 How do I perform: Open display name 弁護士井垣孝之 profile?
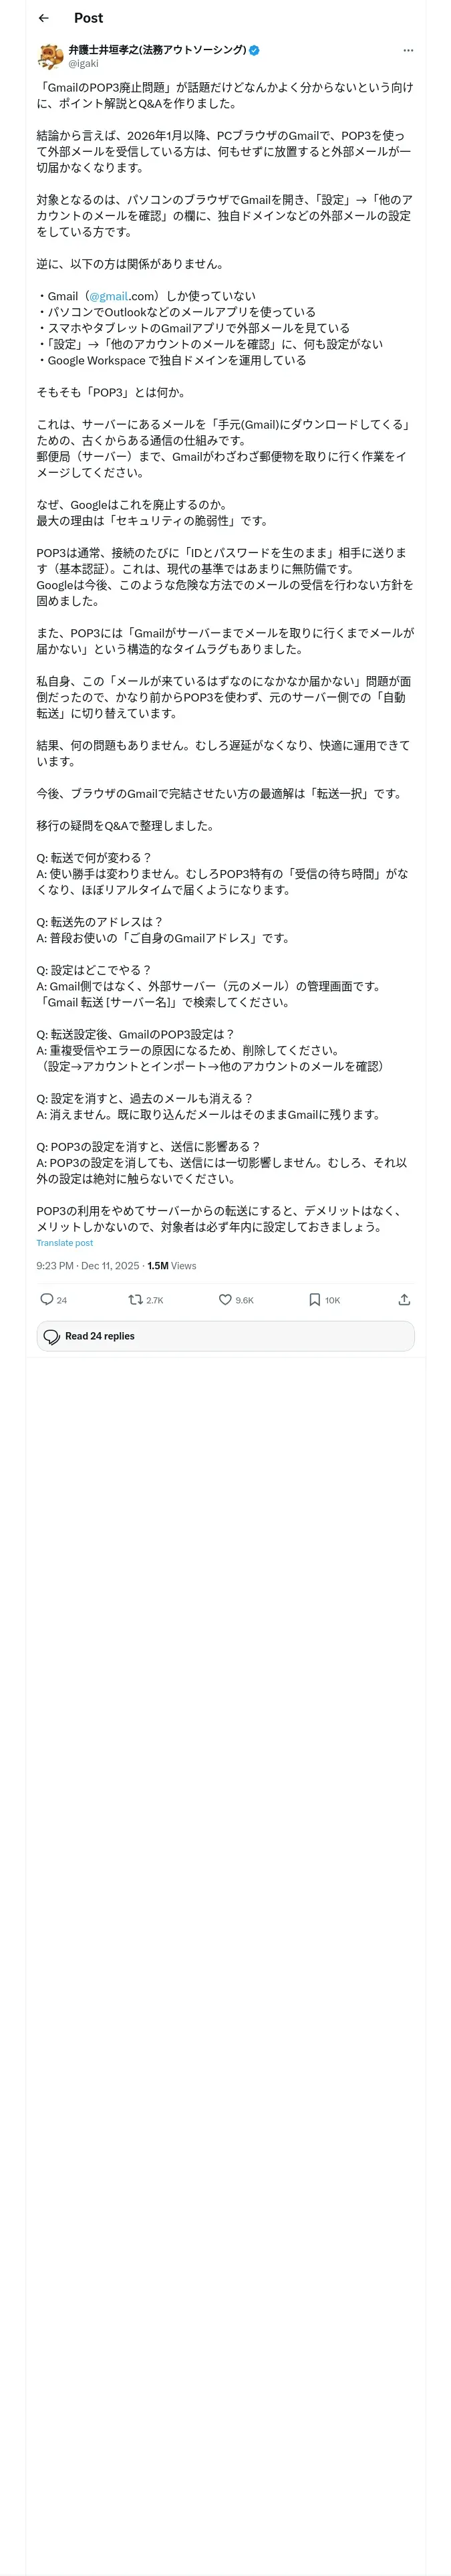click(x=157, y=50)
